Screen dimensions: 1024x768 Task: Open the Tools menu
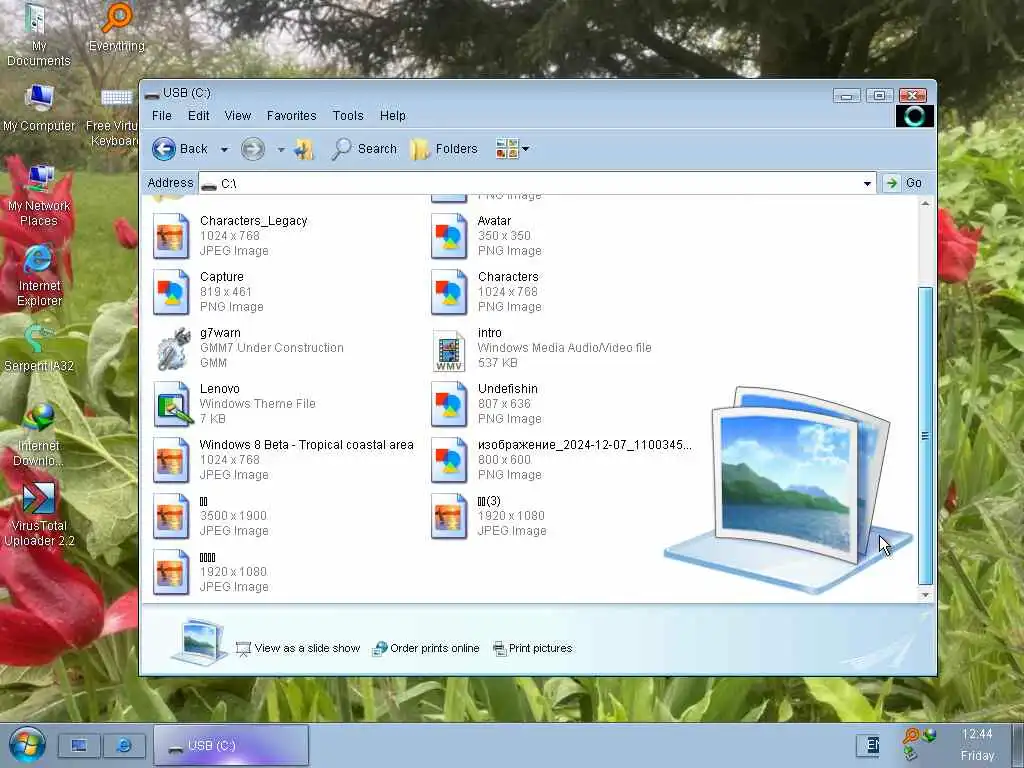347,116
